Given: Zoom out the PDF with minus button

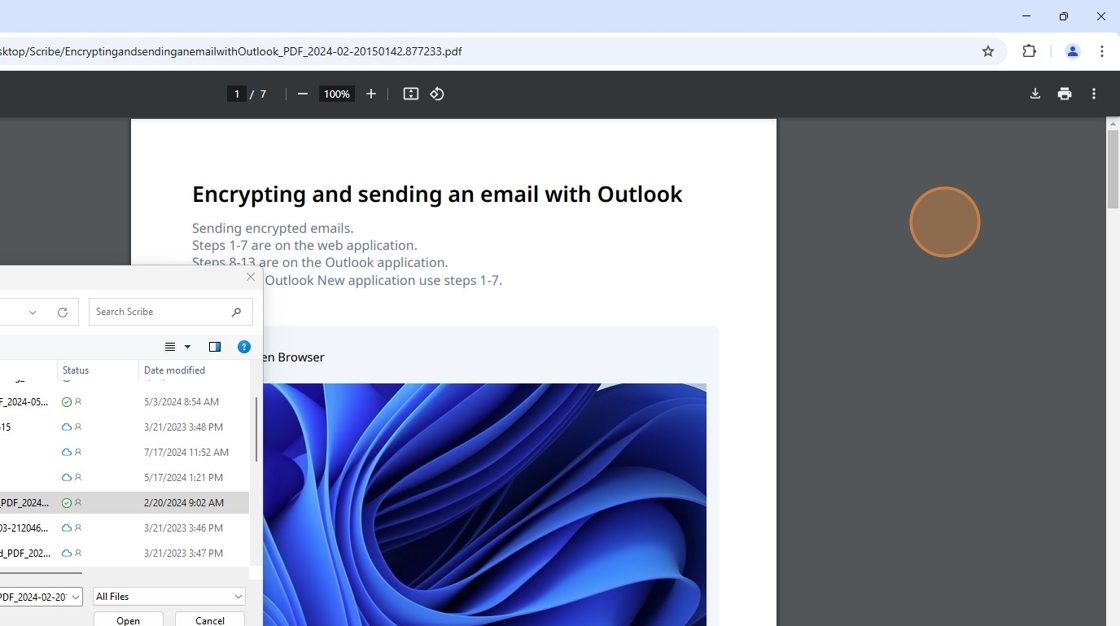Looking at the screenshot, I should pyautogui.click(x=302, y=94).
